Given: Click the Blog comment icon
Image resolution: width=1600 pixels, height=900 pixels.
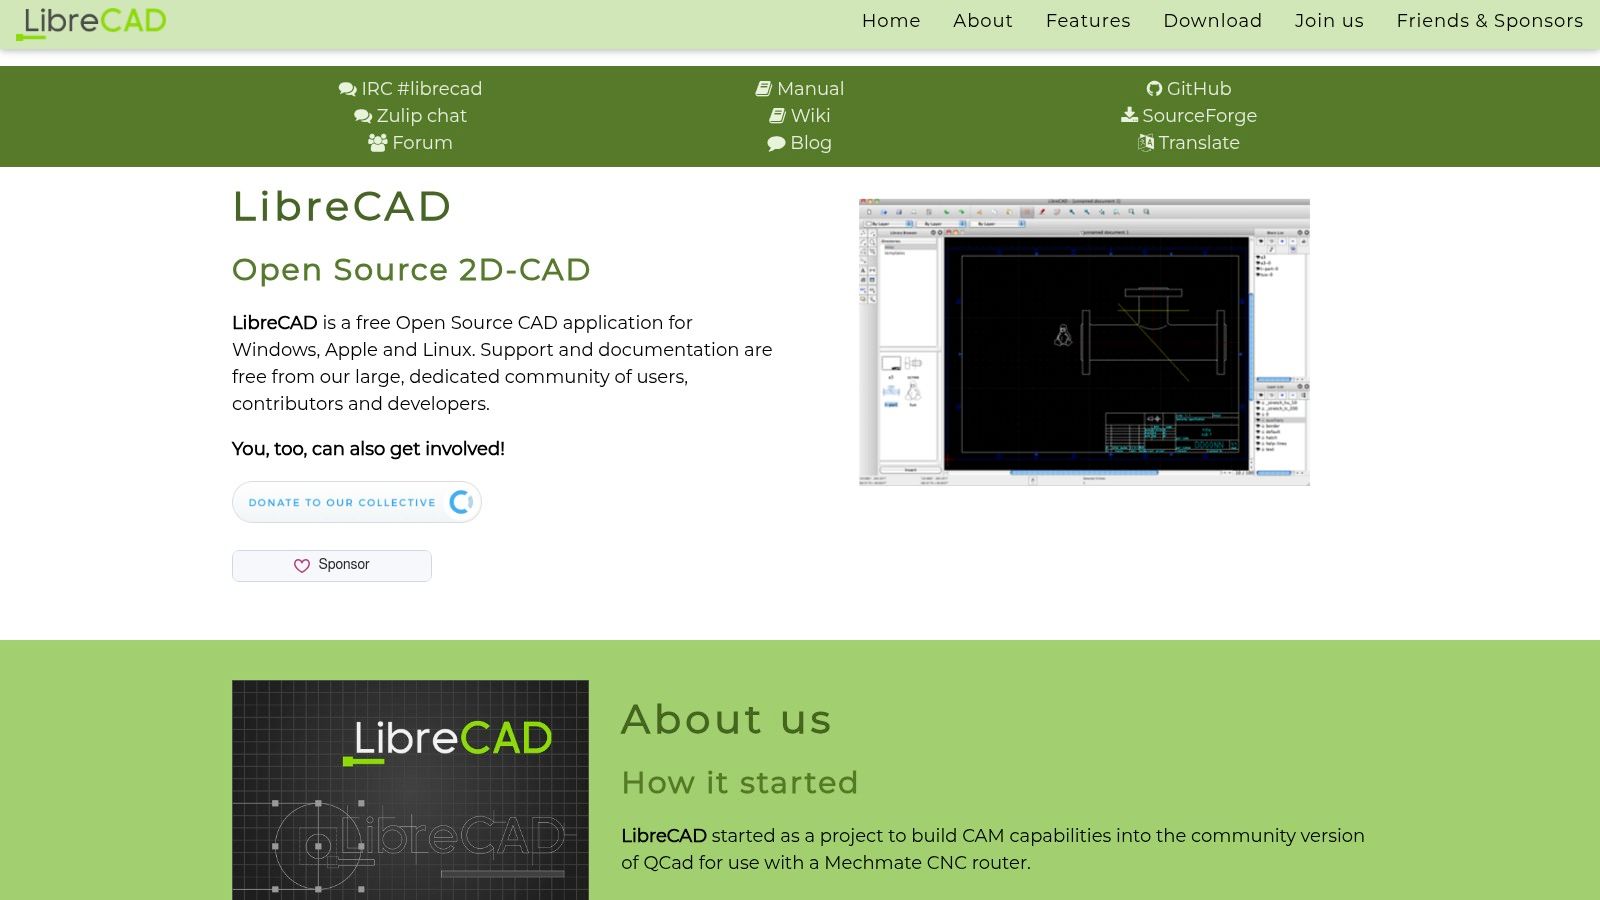Looking at the screenshot, I should [776, 143].
